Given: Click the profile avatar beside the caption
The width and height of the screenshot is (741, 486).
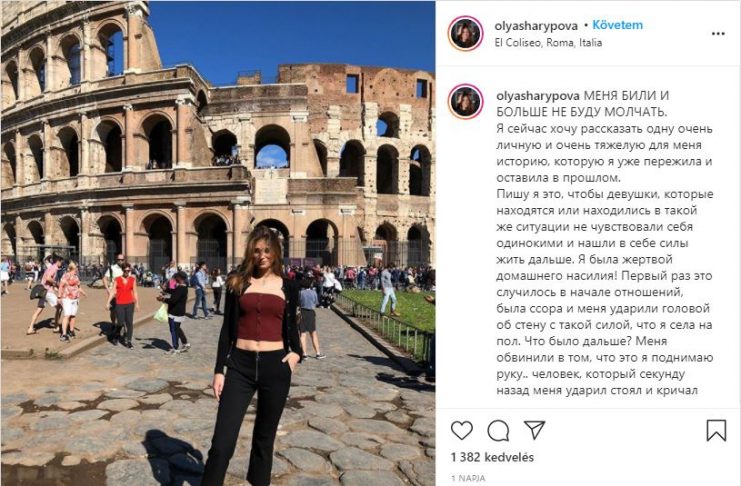Looking at the screenshot, I should click(465, 102).
